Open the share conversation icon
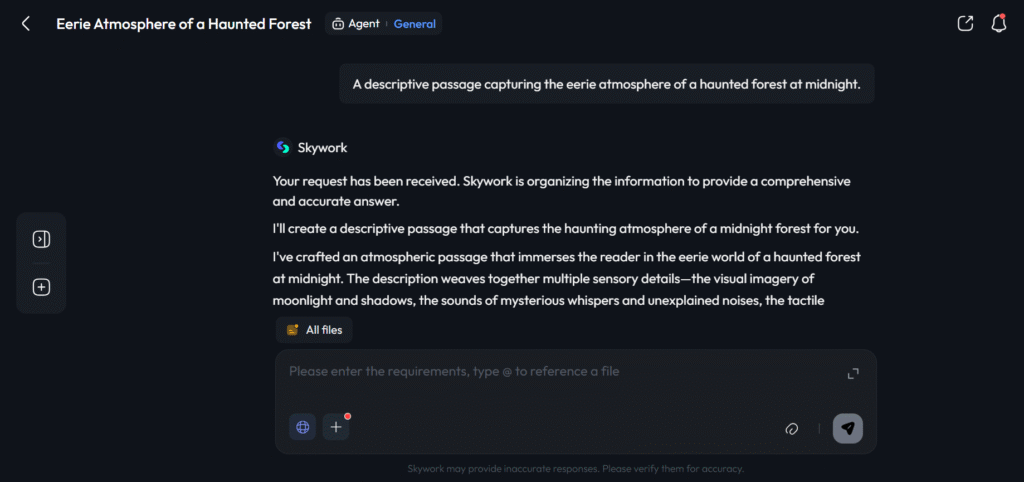The width and height of the screenshot is (1024, 482). pyautogui.click(x=965, y=24)
